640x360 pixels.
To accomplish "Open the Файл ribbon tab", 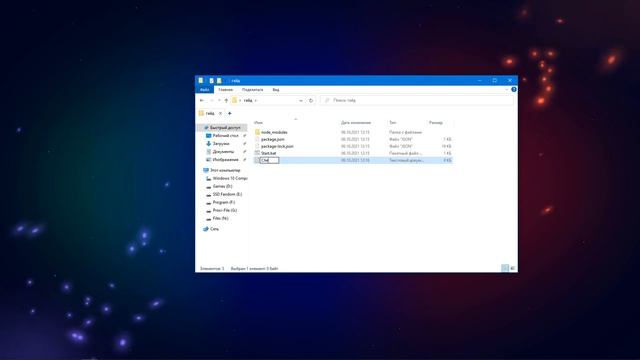I will pos(204,89).
